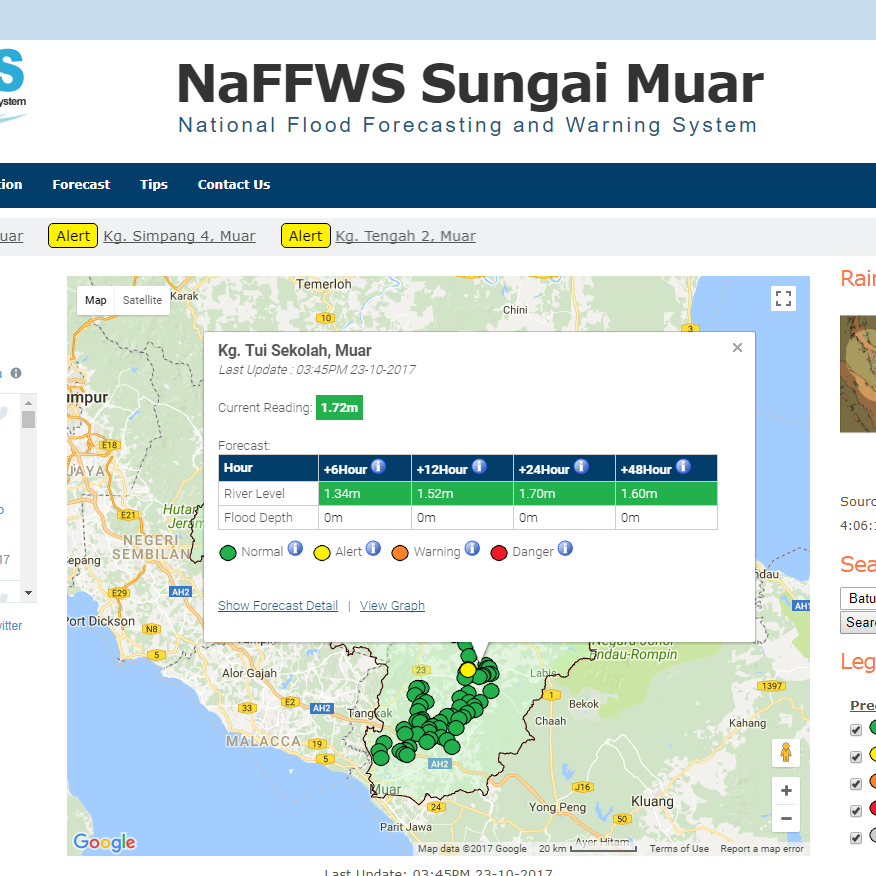Click the +12Hour info icon
876x876 pixels.
pyautogui.click(x=478, y=466)
